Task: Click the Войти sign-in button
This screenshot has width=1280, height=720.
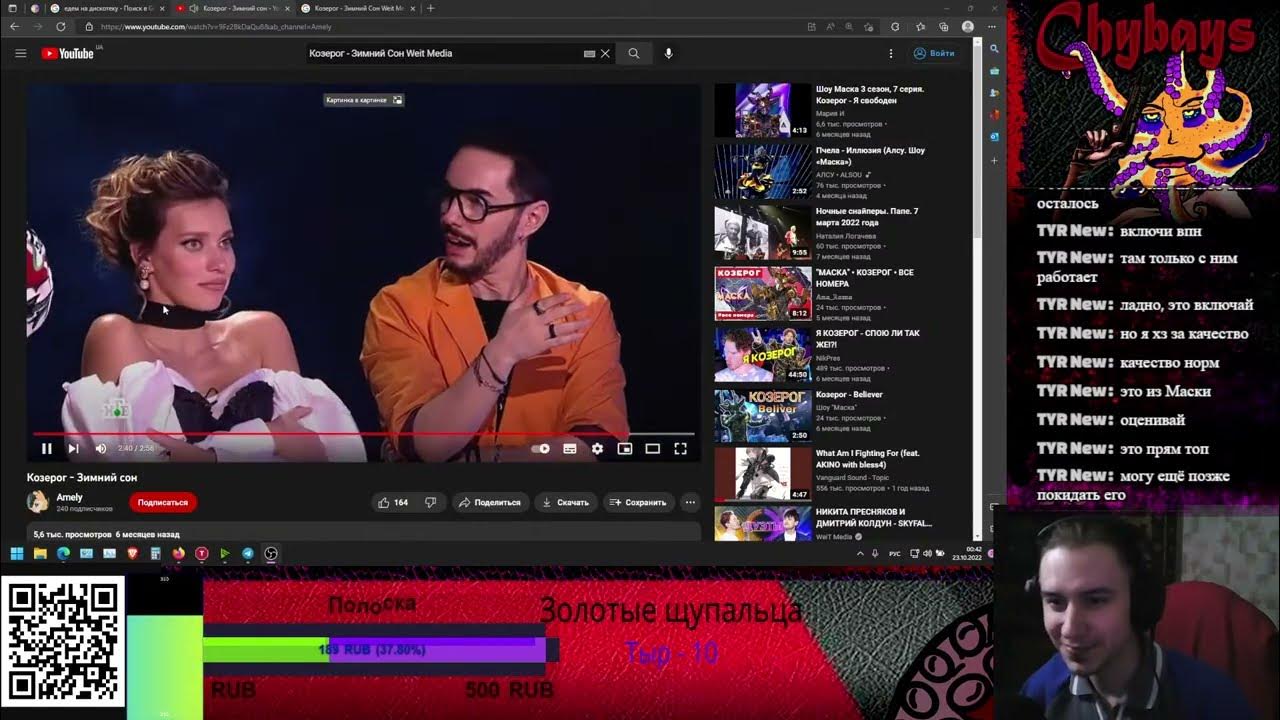Action: point(935,53)
